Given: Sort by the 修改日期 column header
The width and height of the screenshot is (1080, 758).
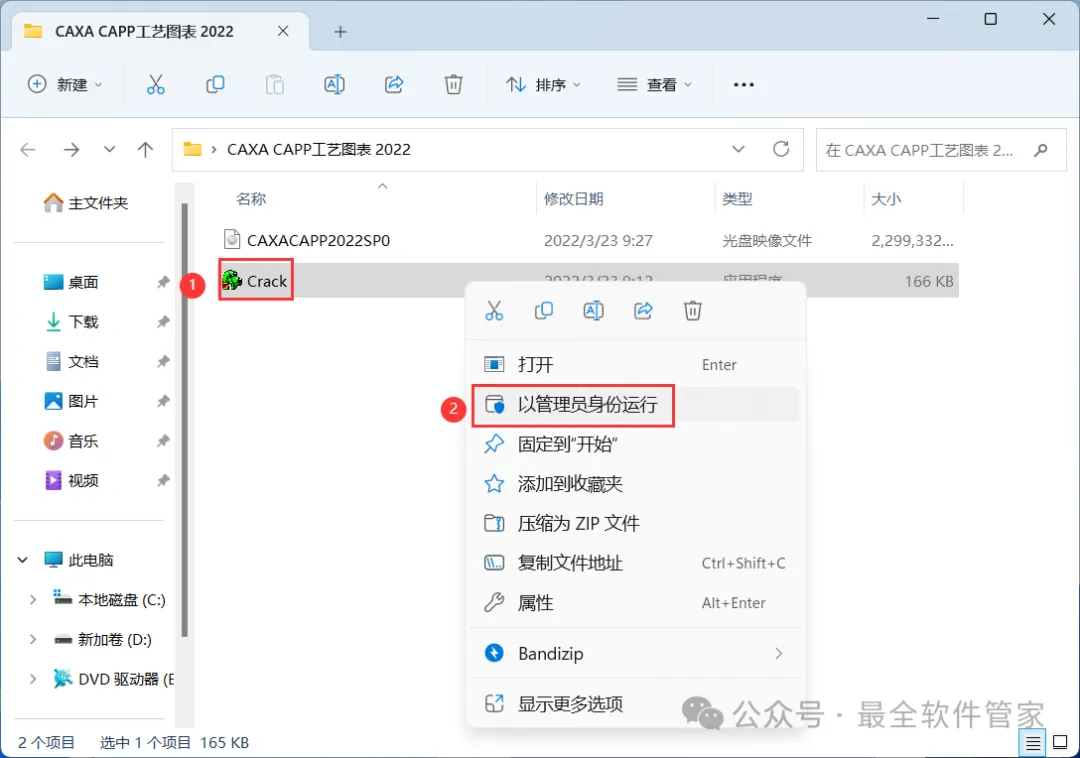Looking at the screenshot, I should pyautogui.click(x=574, y=199).
